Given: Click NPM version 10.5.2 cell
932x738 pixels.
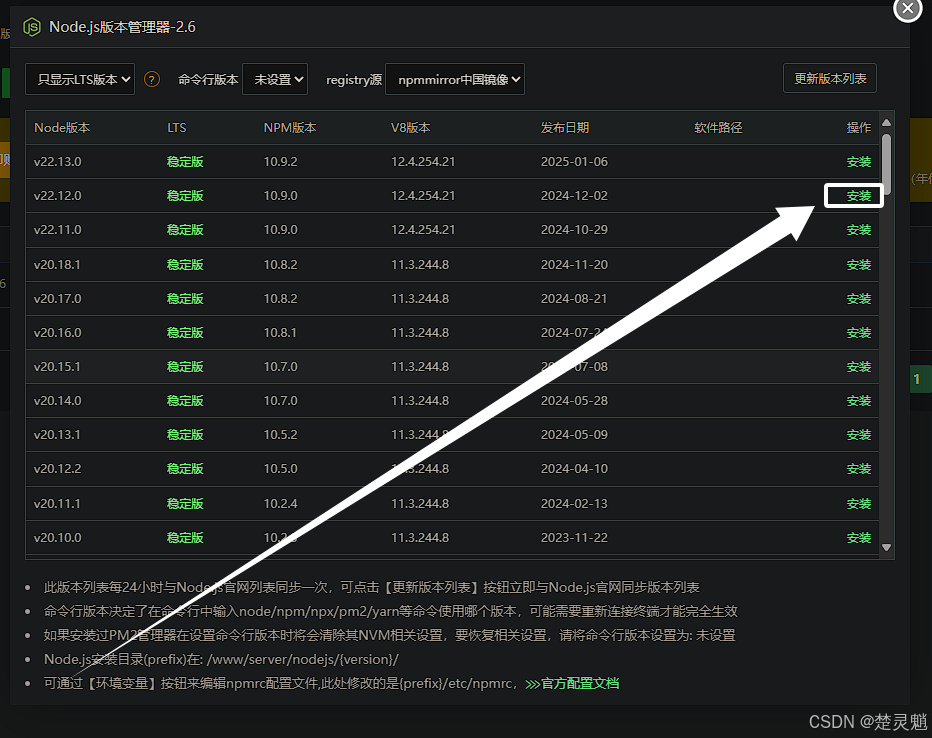Looking at the screenshot, I should pos(281,434).
